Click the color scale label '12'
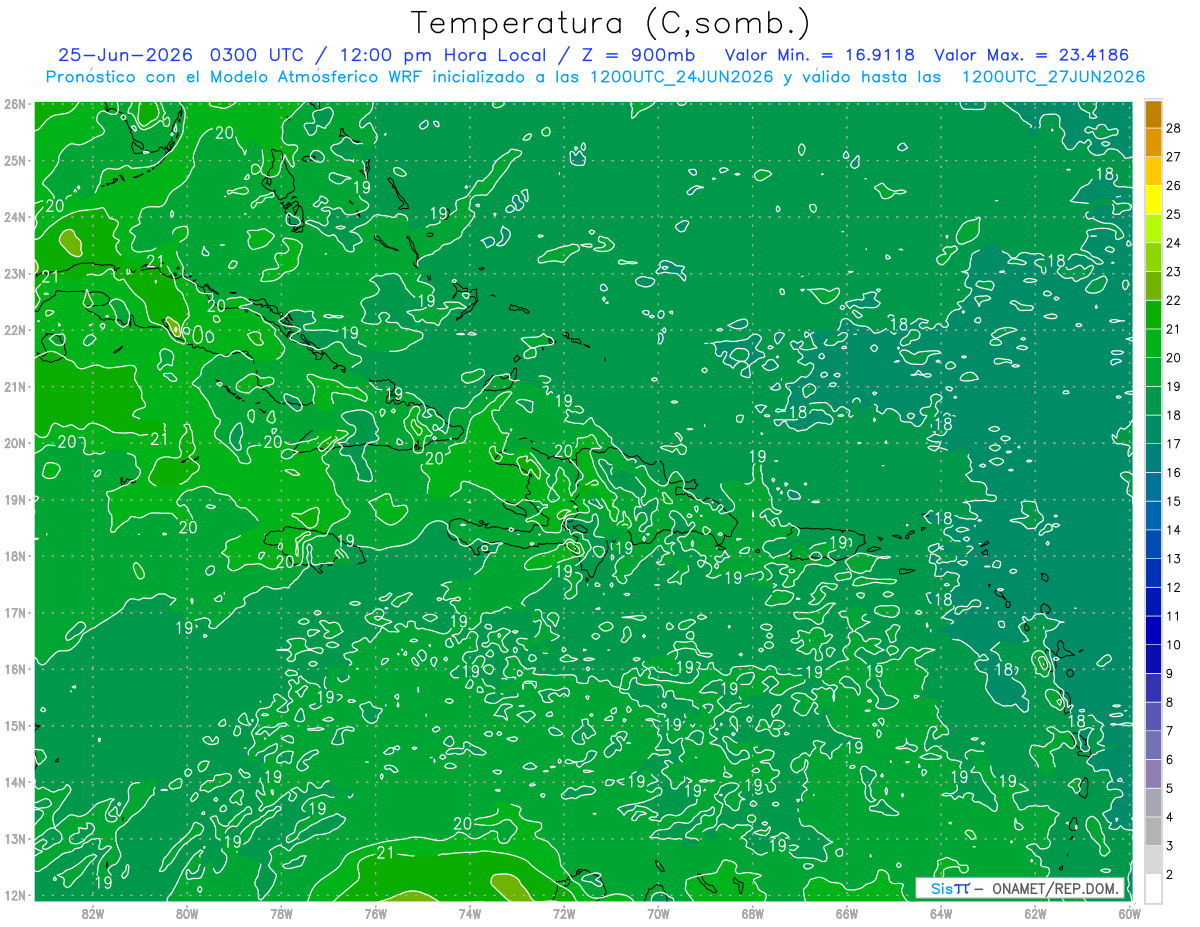Image resolution: width=1200 pixels, height=927 pixels. point(1173,587)
